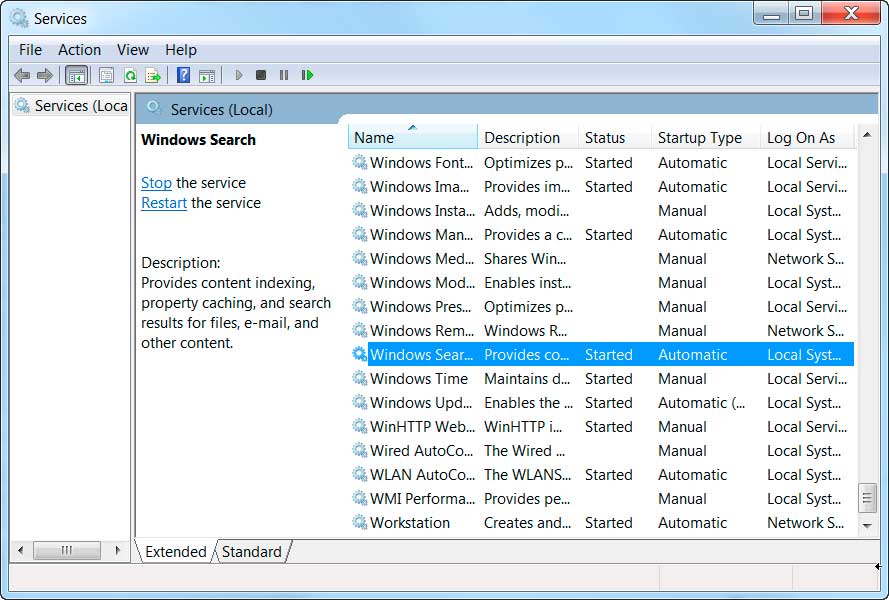889x600 pixels.
Task: Select the 'WinHTTP Web...' service name
Action: [x=422, y=426]
